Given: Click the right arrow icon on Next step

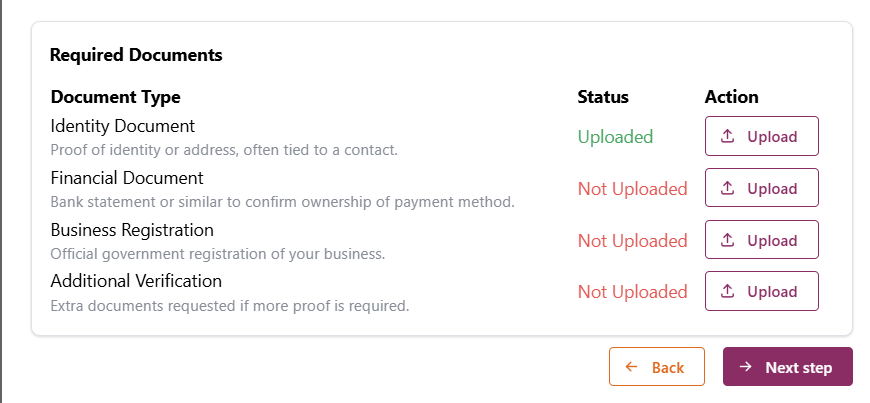Looking at the screenshot, I should tap(746, 367).
